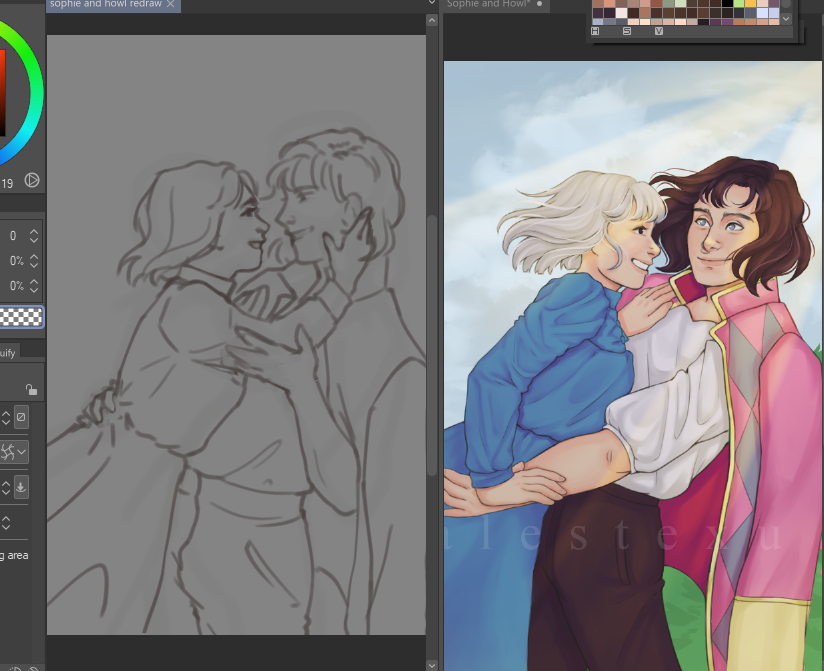
Task: Click the sketch canvas scrollbar down arrow
Action: (432, 665)
